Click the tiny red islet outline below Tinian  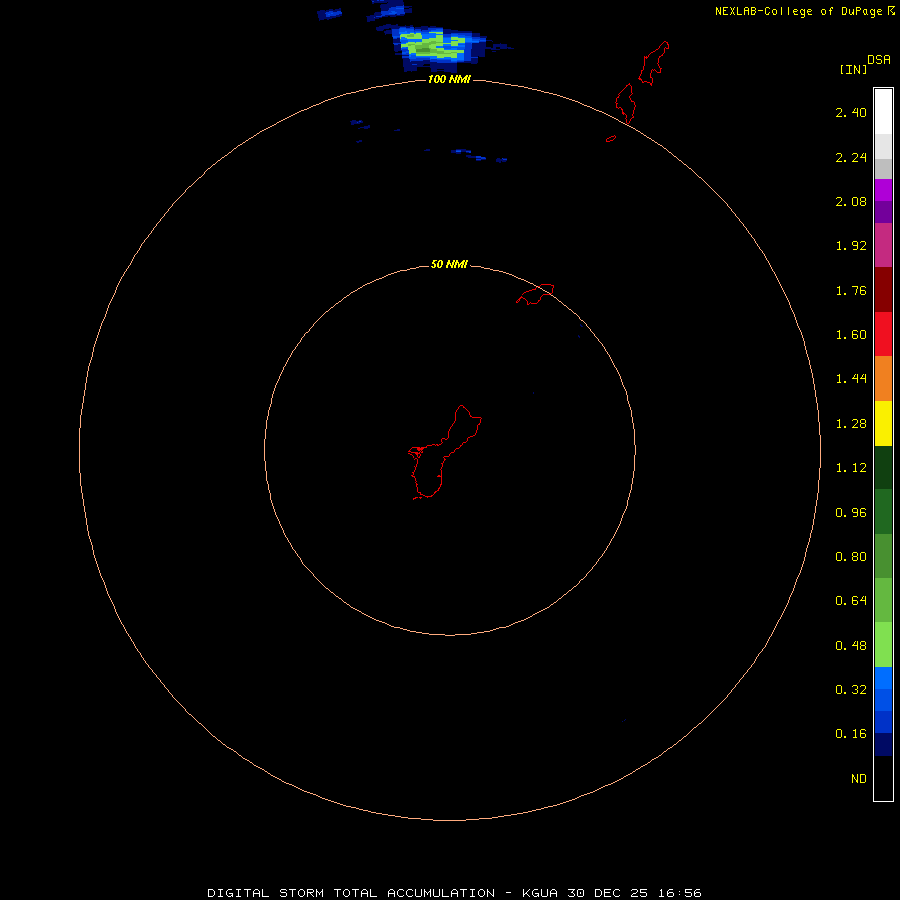click(x=611, y=138)
